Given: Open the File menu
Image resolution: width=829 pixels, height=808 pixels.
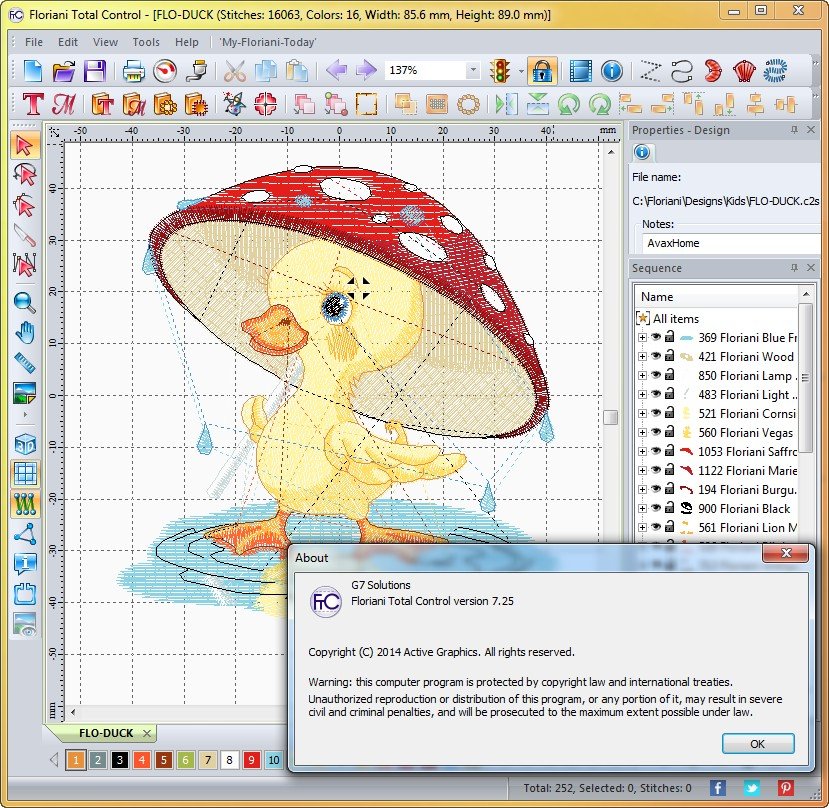Looking at the screenshot, I should [34, 42].
